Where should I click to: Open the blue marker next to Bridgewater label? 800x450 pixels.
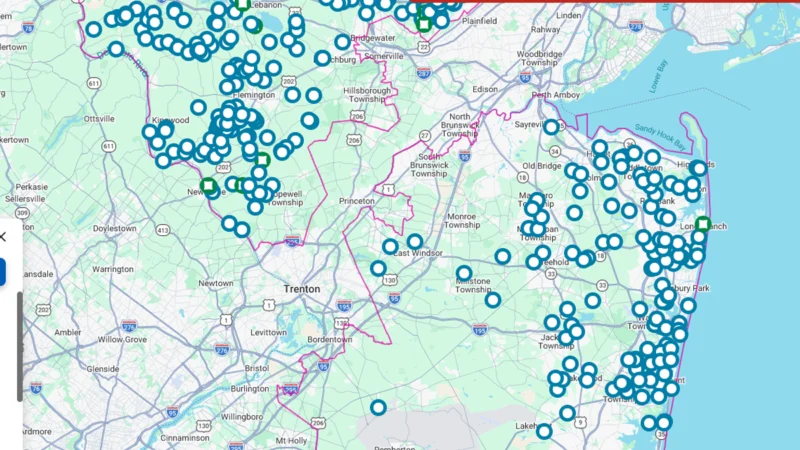[342, 42]
